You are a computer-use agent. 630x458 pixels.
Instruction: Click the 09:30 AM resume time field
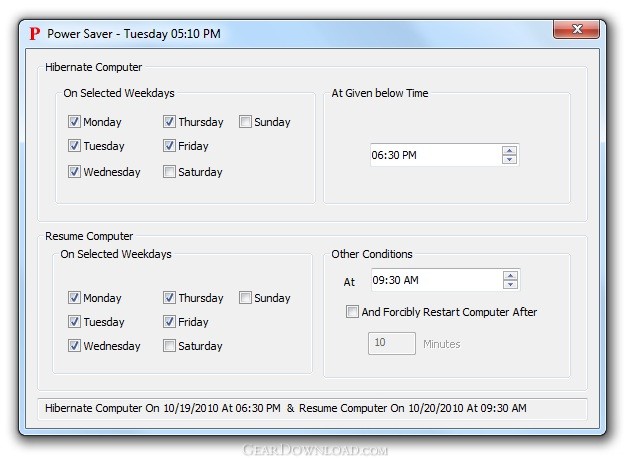point(433,281)
